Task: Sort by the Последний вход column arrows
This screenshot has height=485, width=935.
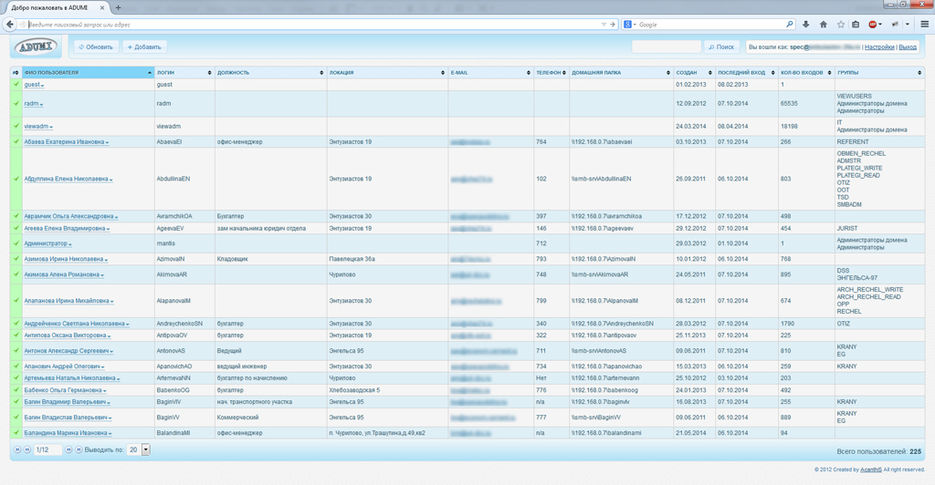Action: 773,73
